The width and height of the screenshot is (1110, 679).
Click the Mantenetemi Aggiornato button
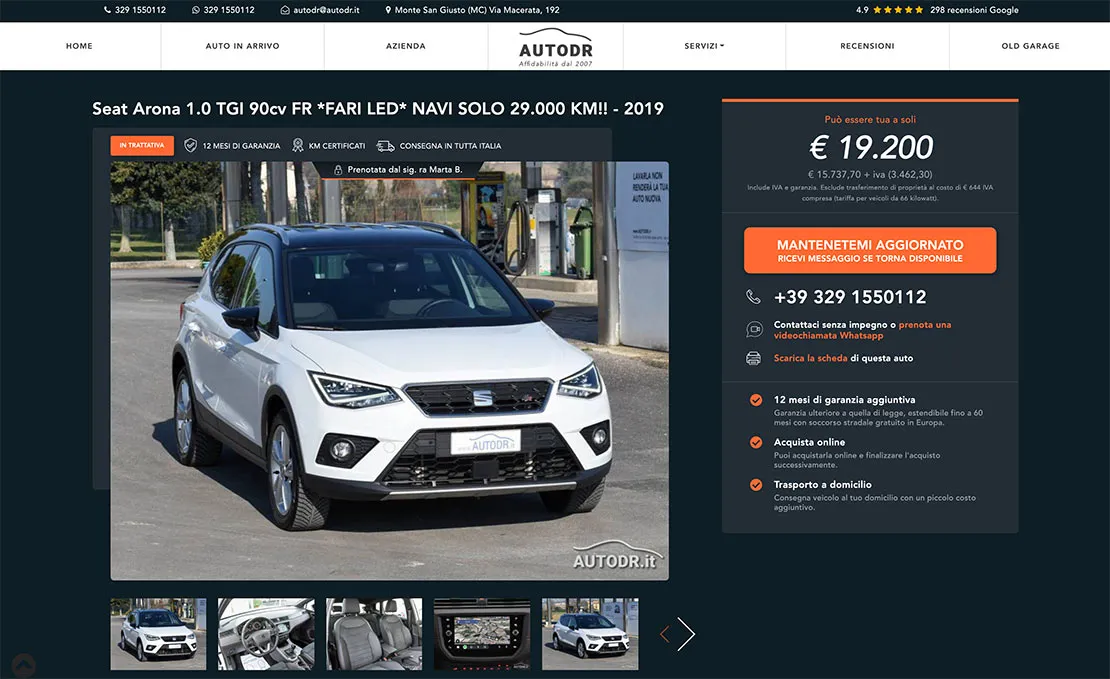coord(870,251)
